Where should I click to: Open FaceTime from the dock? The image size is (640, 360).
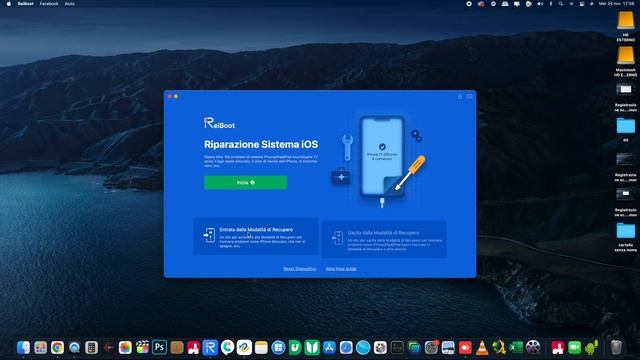point(575,347)
